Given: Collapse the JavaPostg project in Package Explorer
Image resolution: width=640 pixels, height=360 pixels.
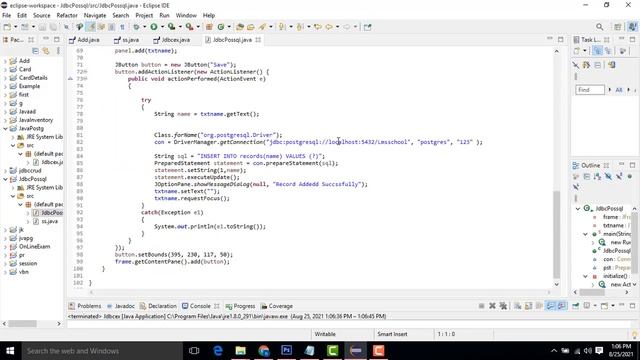Looking at the screenshot, I should tap(6, 129).
